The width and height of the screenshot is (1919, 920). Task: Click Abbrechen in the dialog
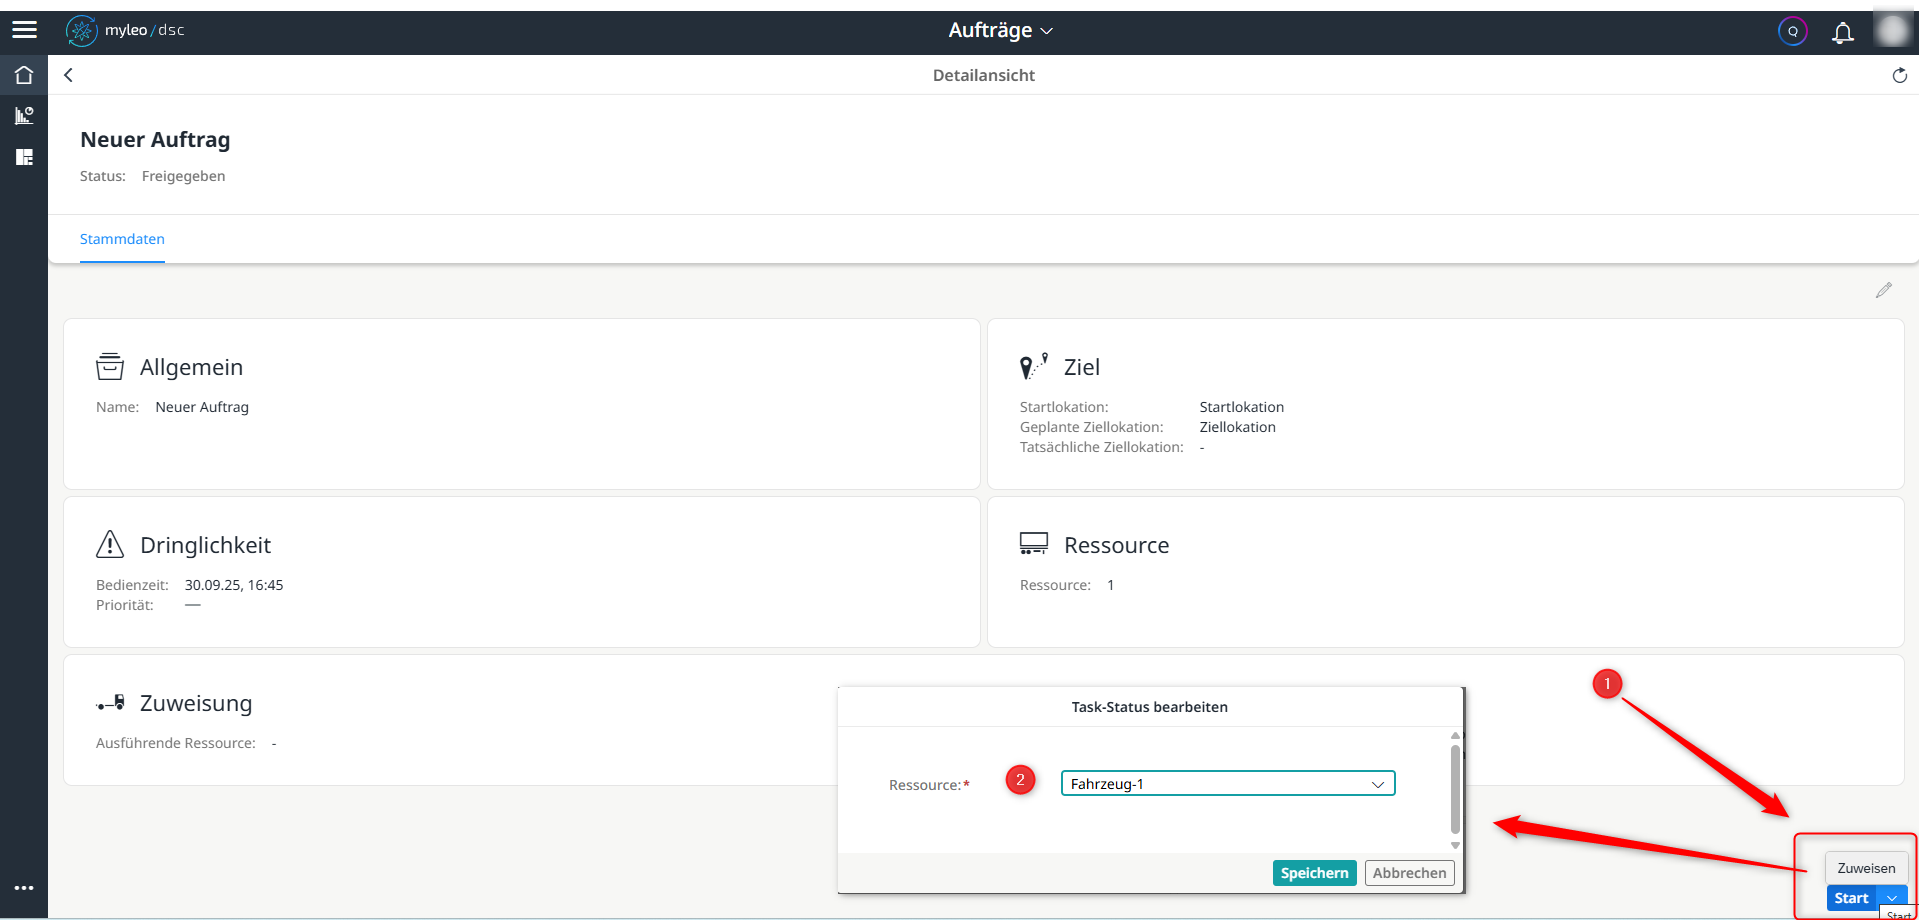[x=1409, y=873]
